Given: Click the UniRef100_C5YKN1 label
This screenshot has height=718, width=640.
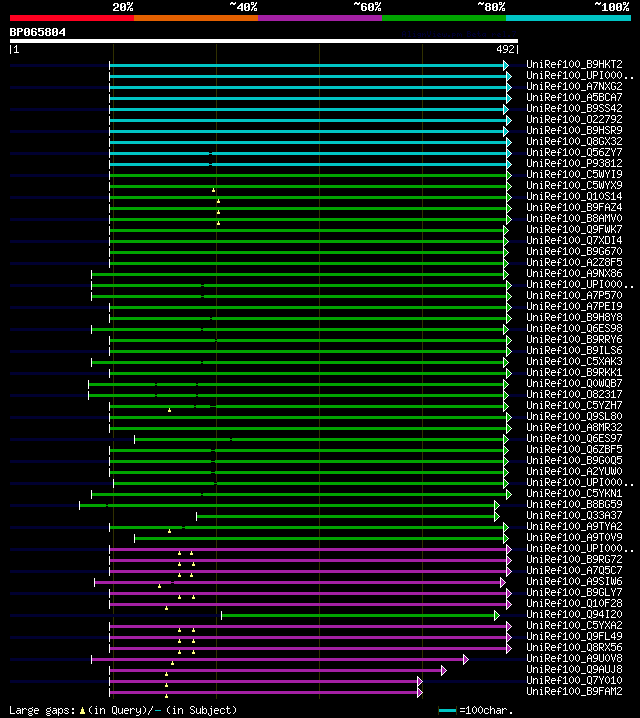Looking at the screenshot, I should point(574,493).
